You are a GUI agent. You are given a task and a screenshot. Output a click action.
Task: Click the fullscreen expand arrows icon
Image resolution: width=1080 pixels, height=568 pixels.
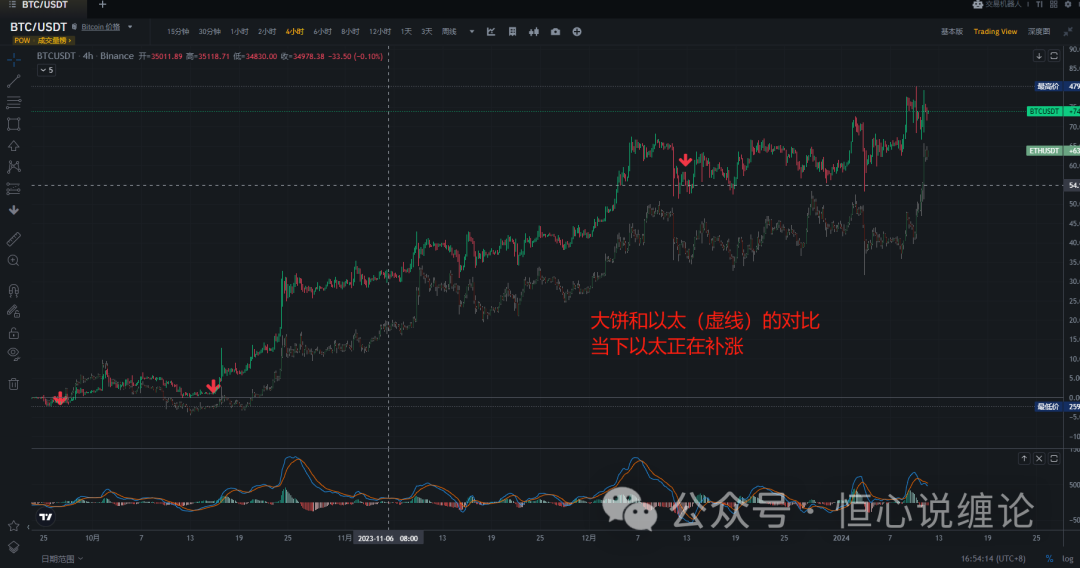point(1068,32)
